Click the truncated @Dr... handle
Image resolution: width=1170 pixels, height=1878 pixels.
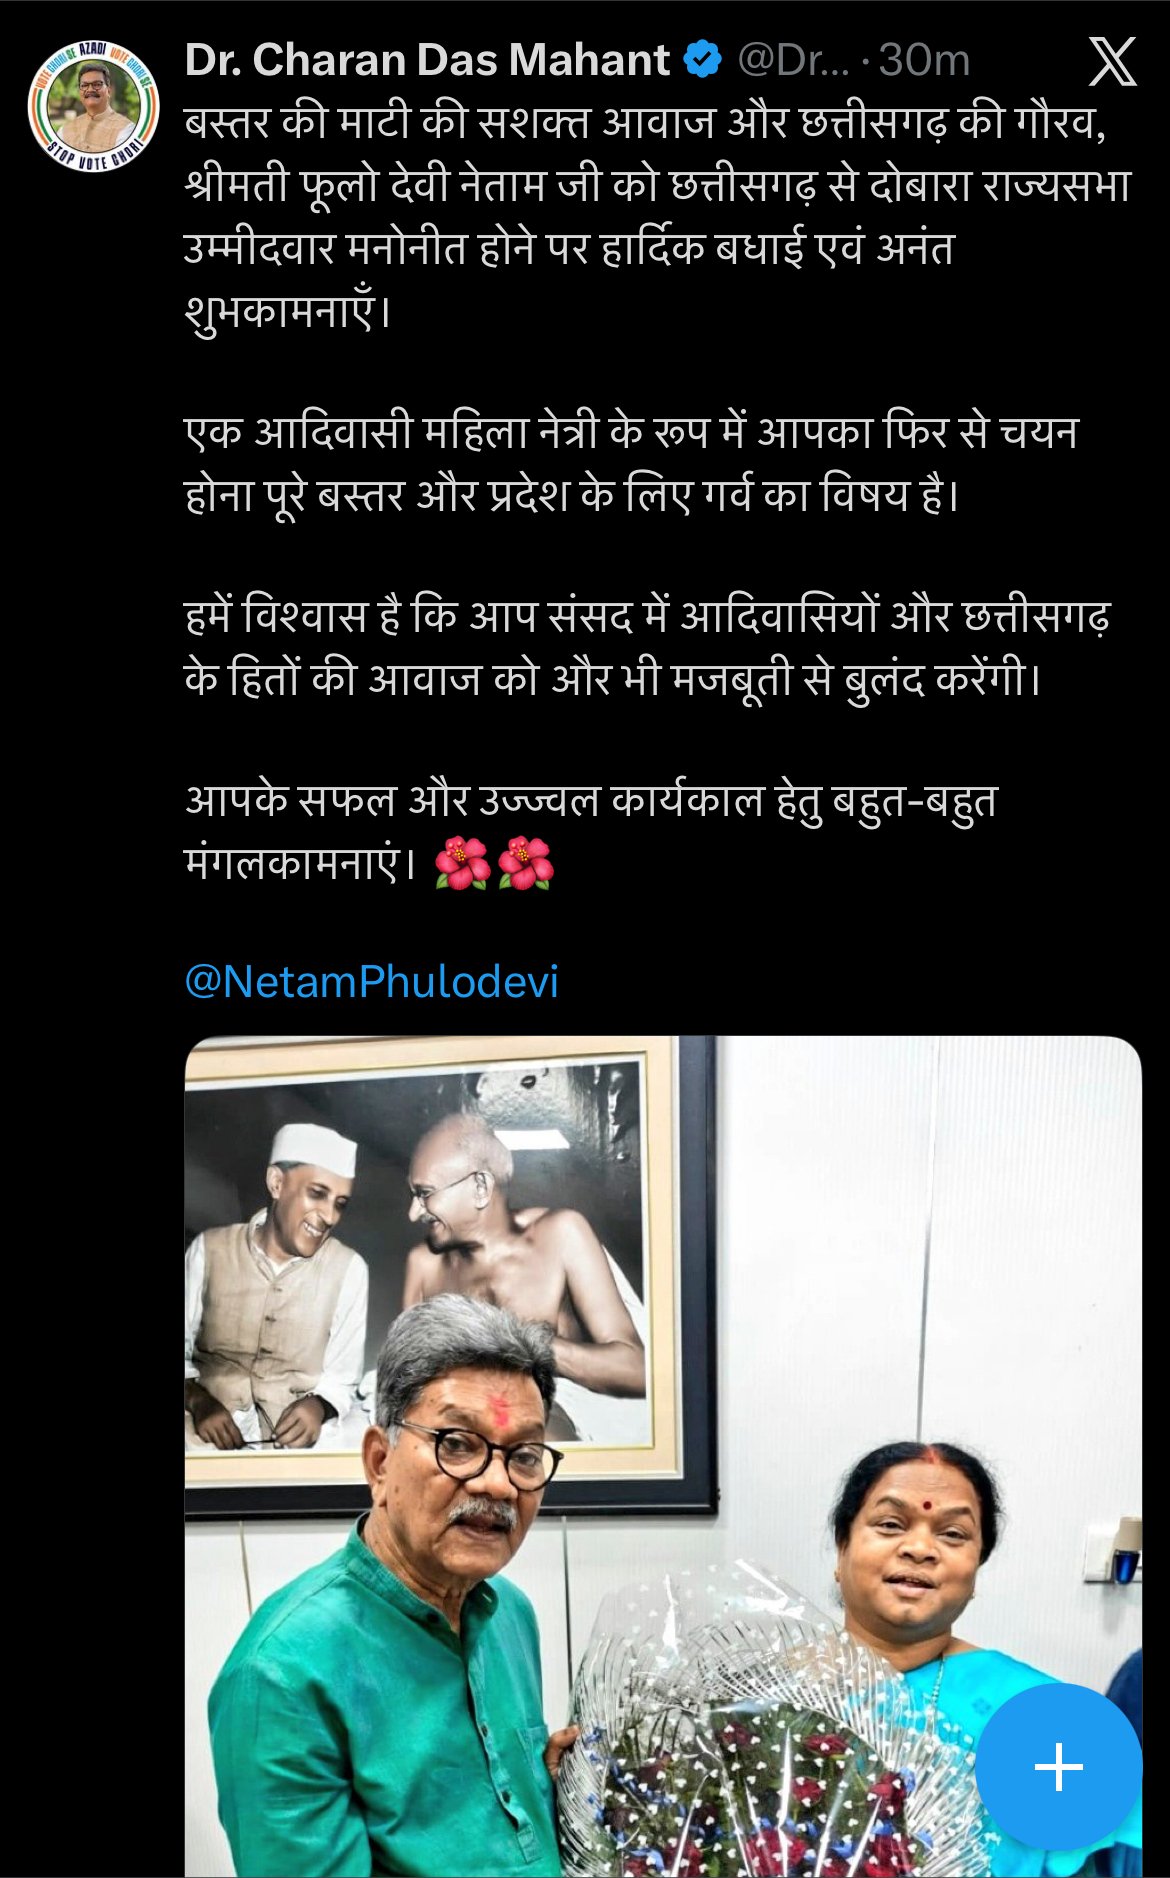(x=793, y=61)
